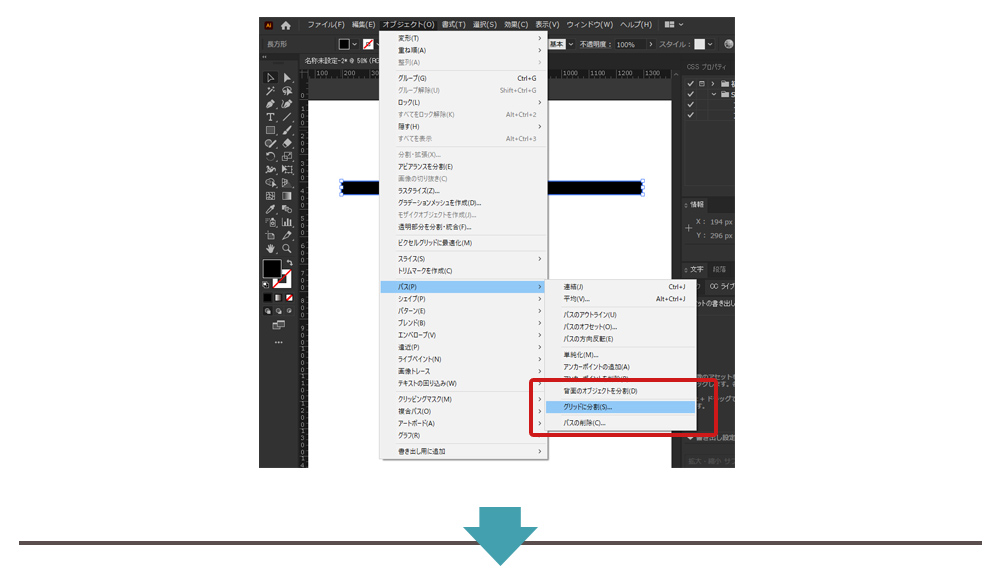Select the Direct Selection tool

[x=287, y=78]
